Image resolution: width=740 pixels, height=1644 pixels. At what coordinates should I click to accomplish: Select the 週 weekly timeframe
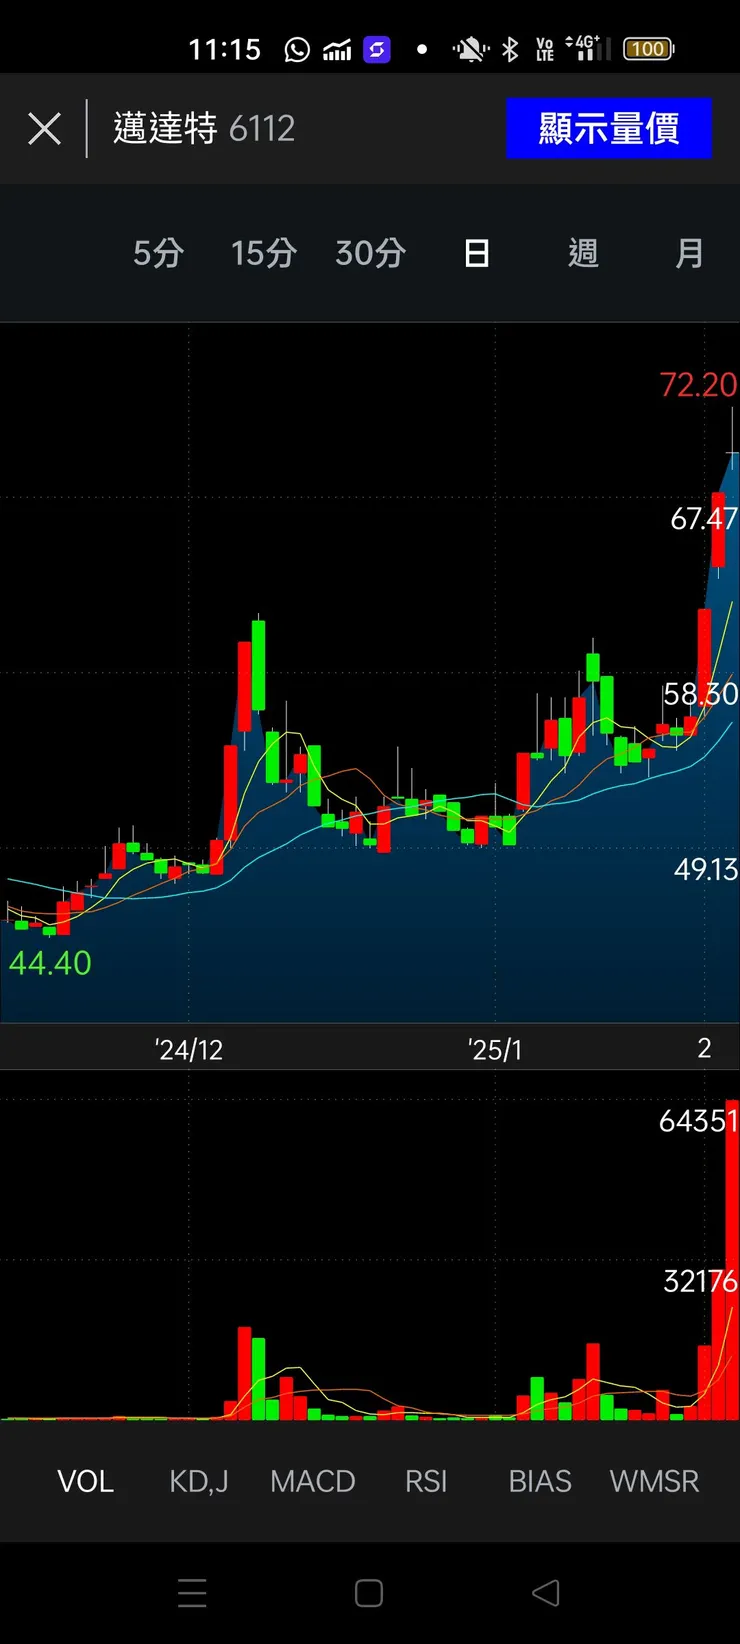[x=583, y=253]
